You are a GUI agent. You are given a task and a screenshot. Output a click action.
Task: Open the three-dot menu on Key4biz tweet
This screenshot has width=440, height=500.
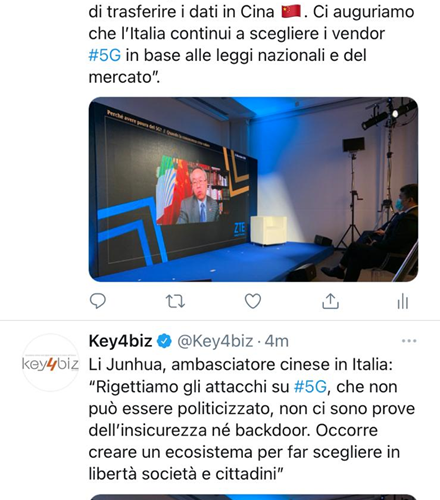pos(409,341)
